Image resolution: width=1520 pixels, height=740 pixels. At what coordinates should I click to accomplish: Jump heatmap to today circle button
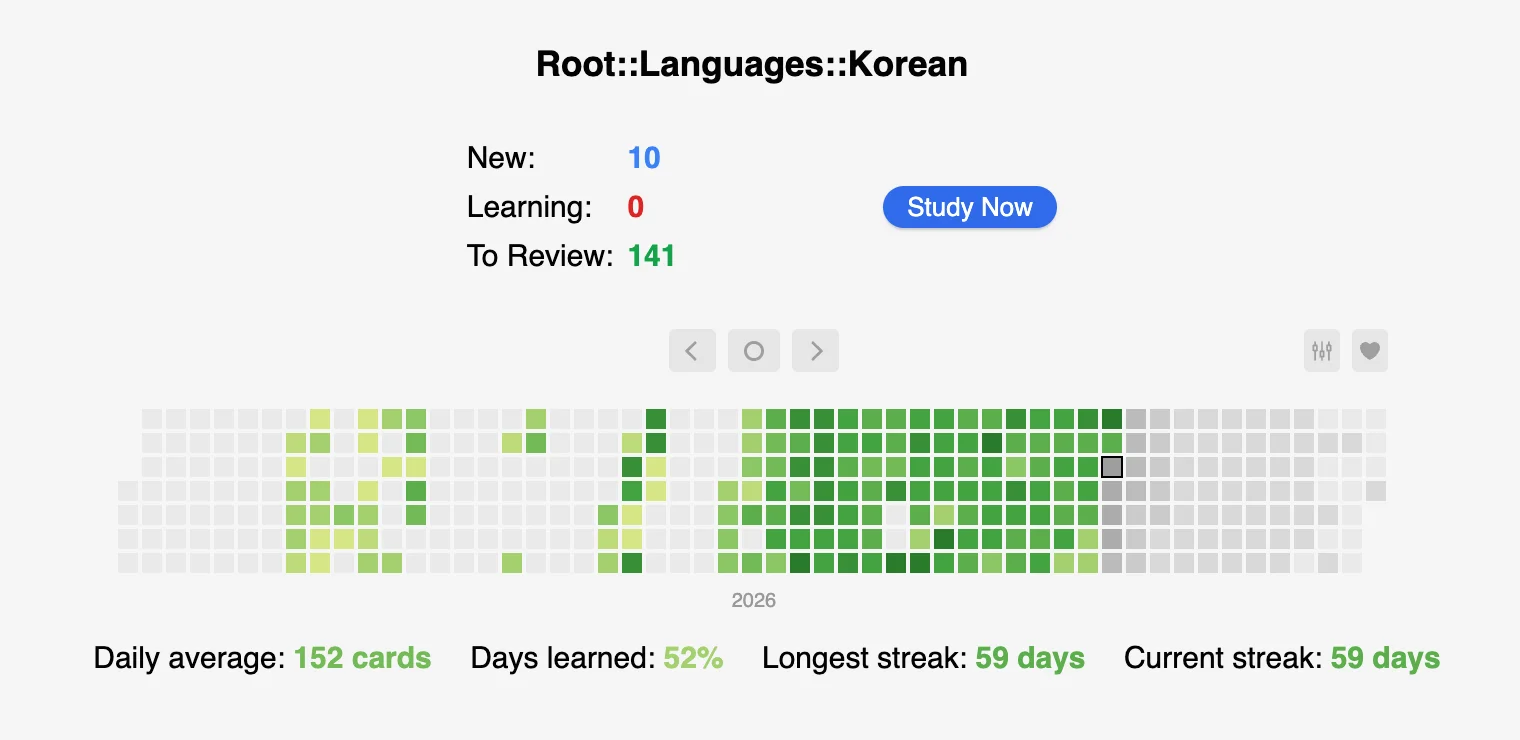754,351
